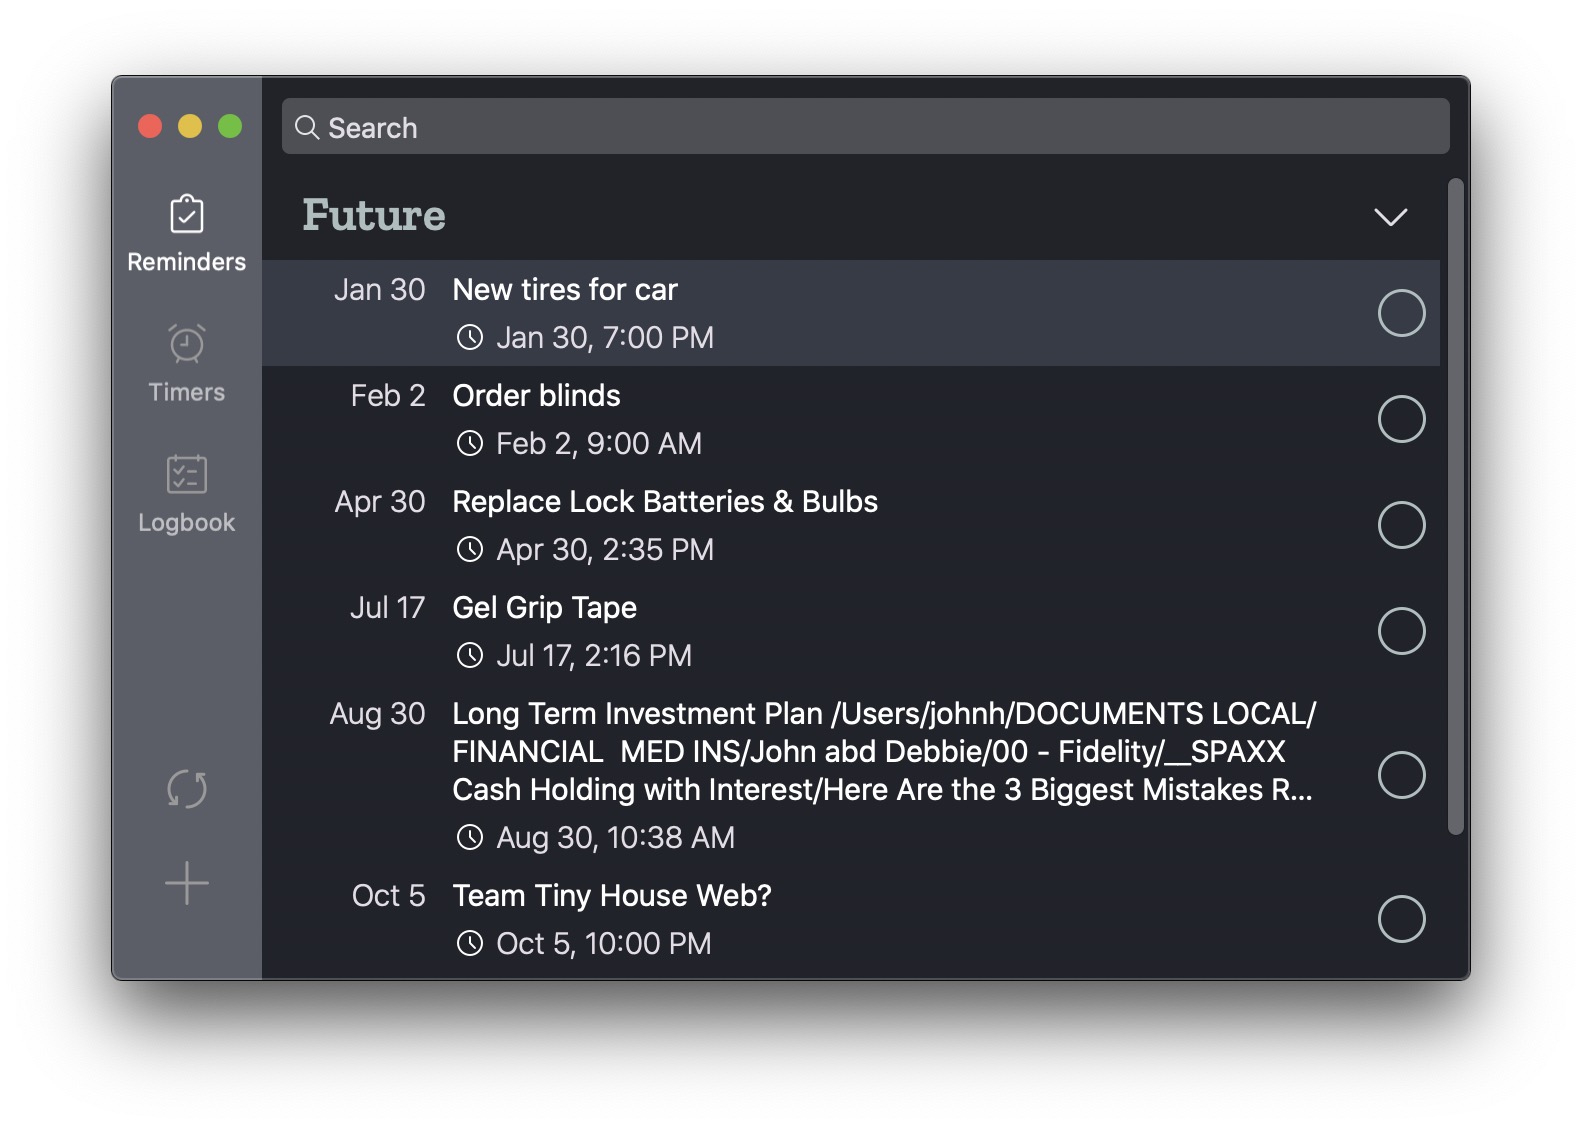
Task: Select the Team Tiny House Web? reminder
Action: tap(611, 896)
